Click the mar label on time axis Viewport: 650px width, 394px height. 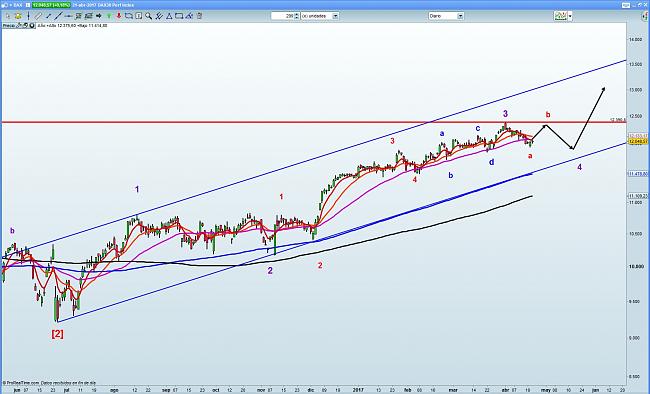[454, 390]
